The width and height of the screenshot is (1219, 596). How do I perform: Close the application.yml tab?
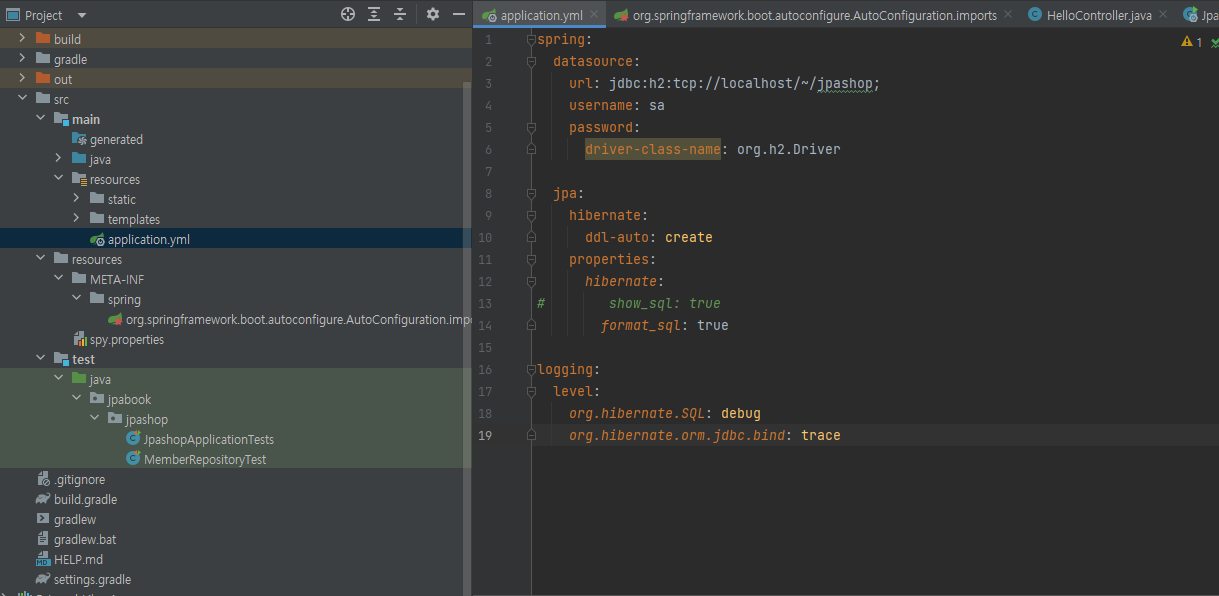coord(594,14)
